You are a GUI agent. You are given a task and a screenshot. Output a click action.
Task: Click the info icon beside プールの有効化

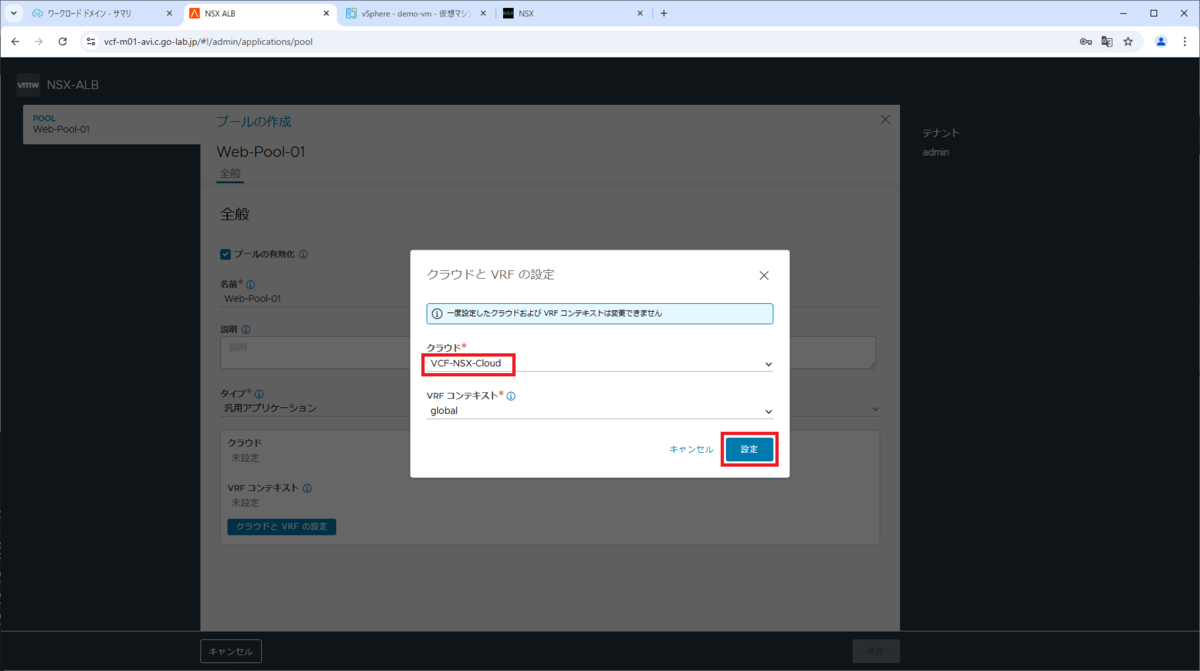[303, 254]
